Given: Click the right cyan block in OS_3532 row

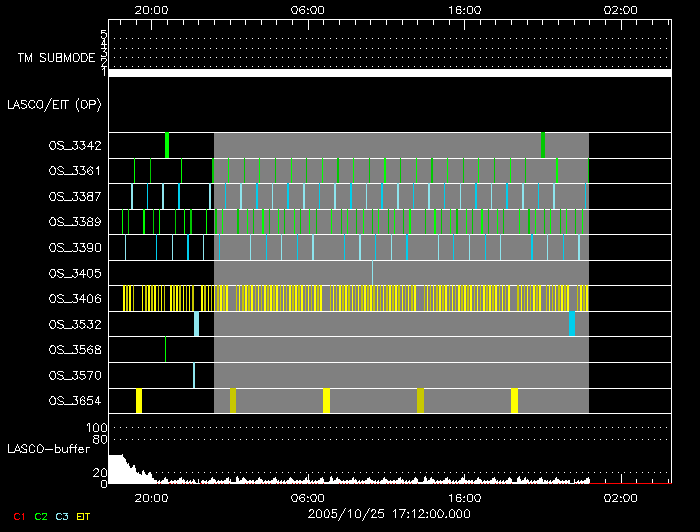Looking at the screenshot, I should coord(572,323).
